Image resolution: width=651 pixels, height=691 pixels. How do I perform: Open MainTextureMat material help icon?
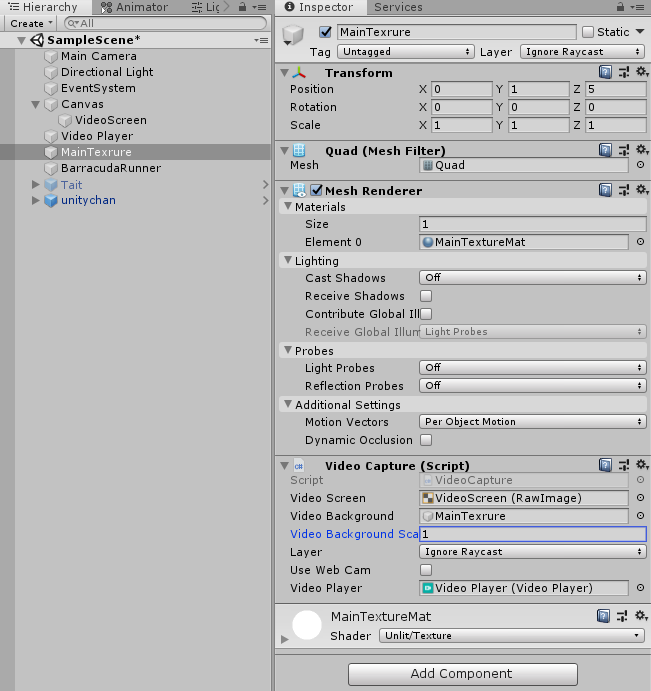click(603, 616)
